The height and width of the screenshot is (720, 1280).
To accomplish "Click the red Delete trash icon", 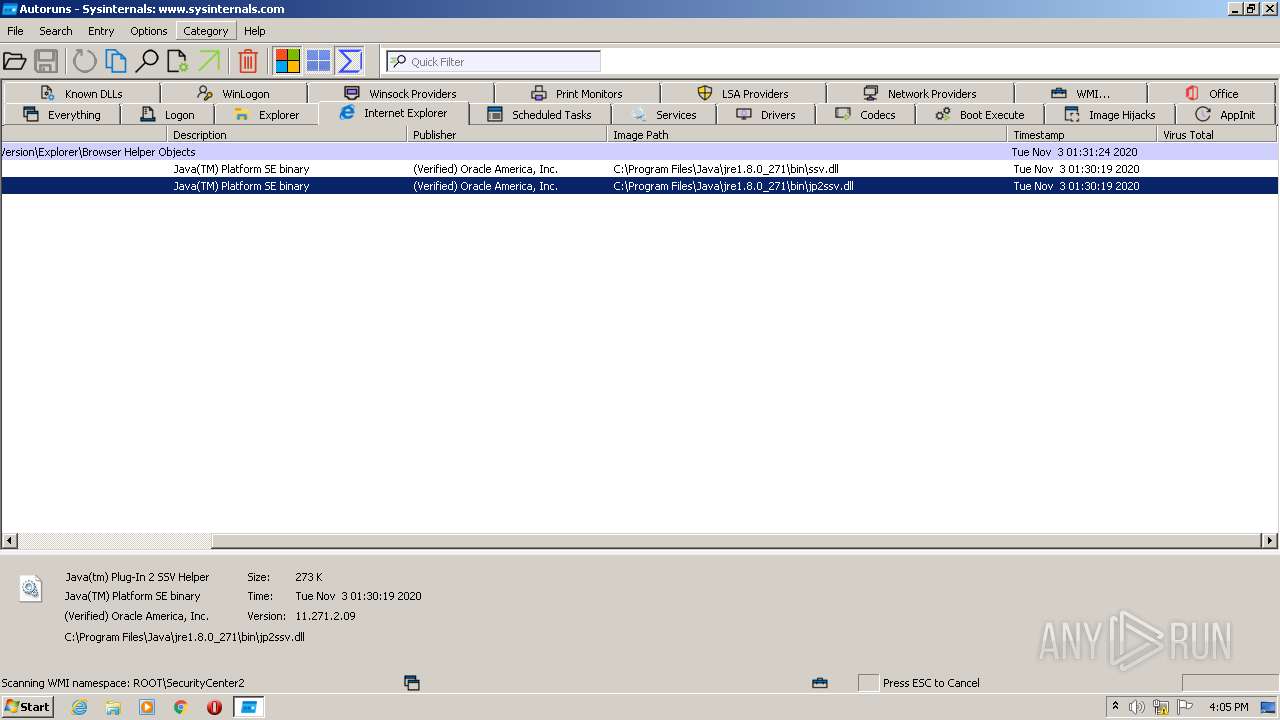I will click(248, 61).
